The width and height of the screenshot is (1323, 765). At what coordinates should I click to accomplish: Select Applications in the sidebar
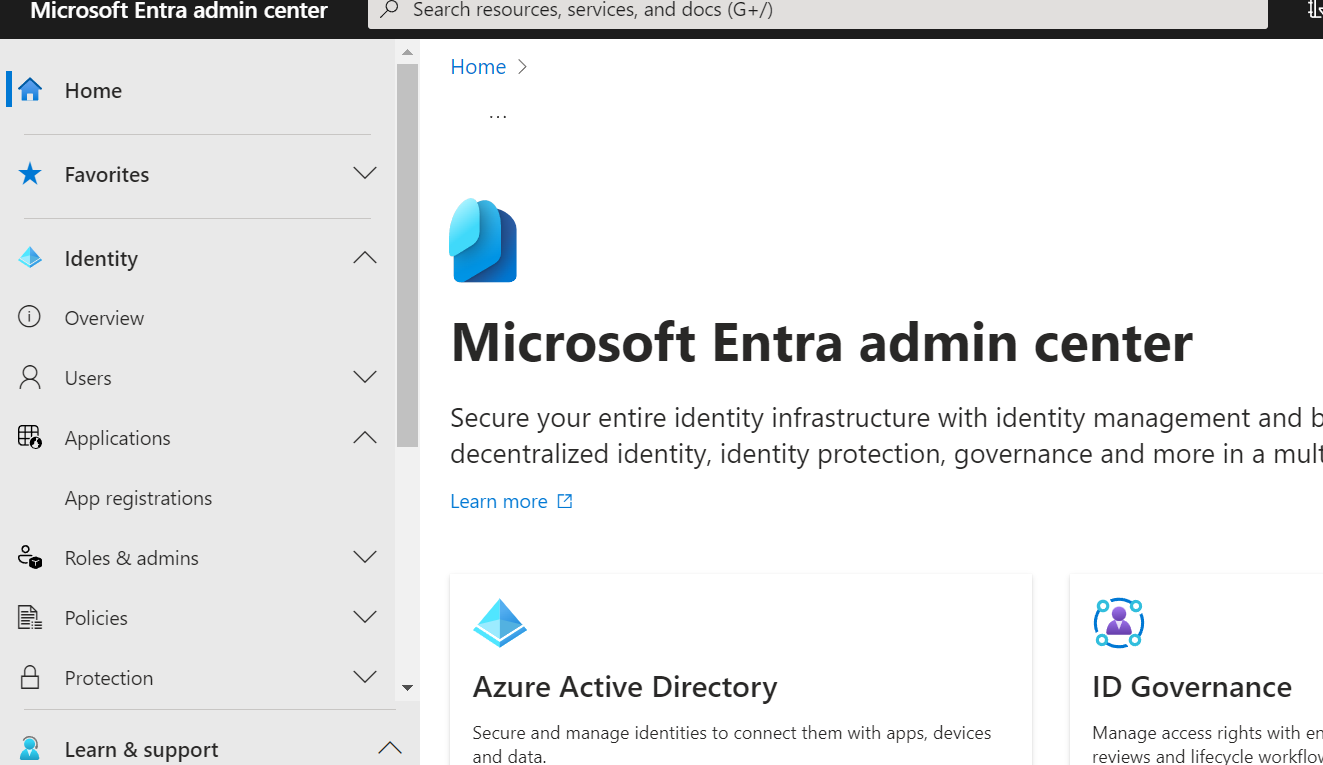point(117,438)
